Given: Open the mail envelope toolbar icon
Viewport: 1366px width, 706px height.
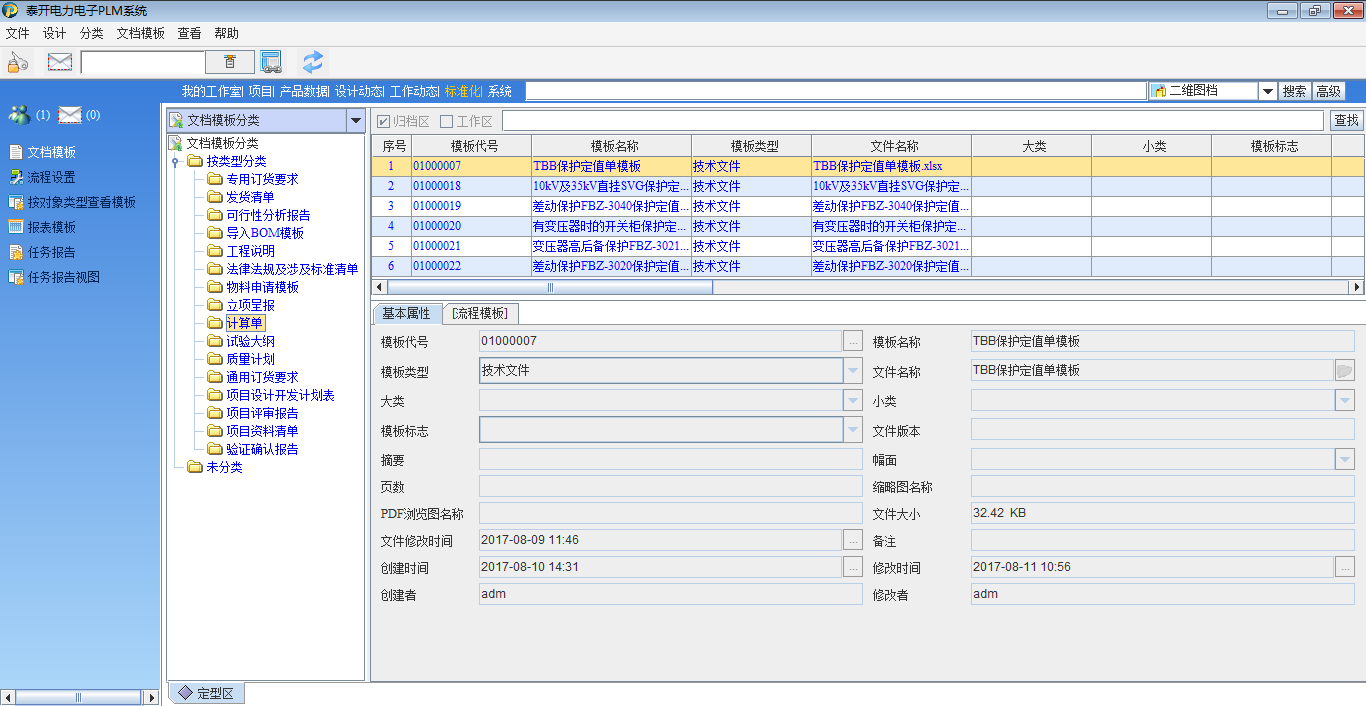Looking at the screenshot, I should click(60, 62).
